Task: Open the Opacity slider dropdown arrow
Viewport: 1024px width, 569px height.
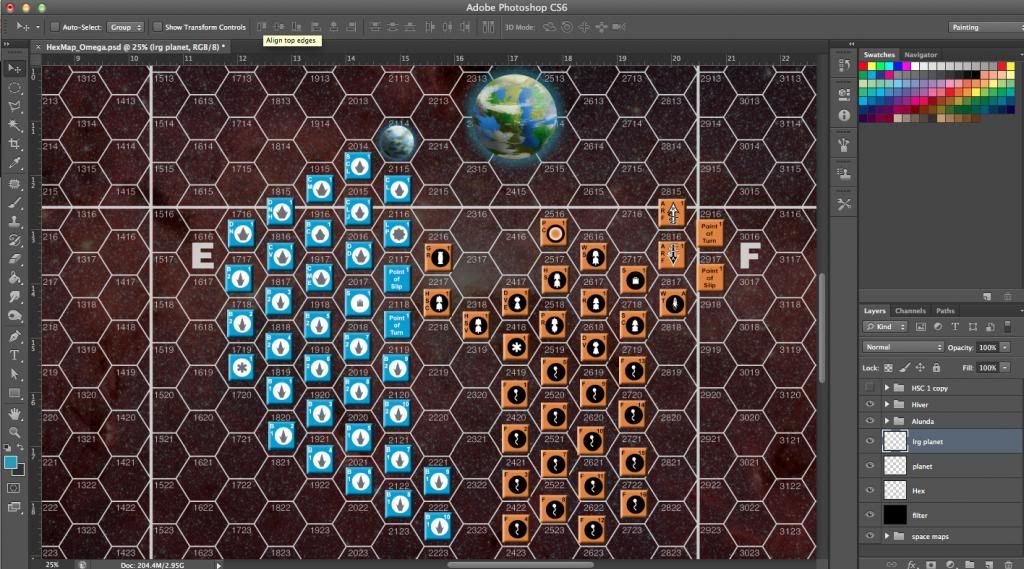Action: coord(1005,347)
